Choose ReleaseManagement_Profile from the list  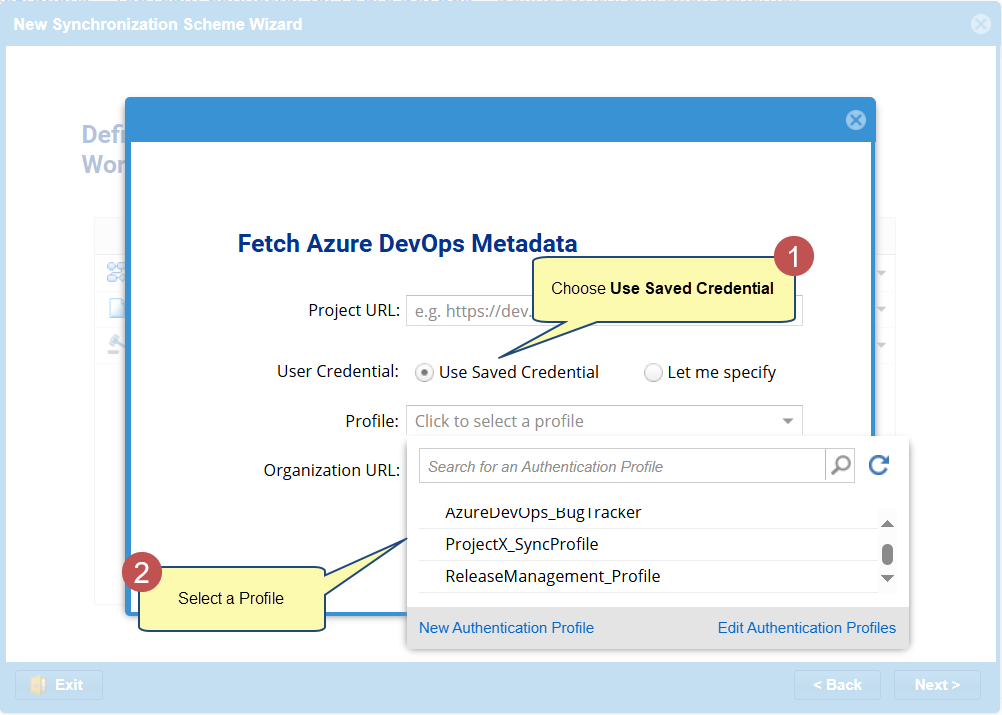pos(553,577)
